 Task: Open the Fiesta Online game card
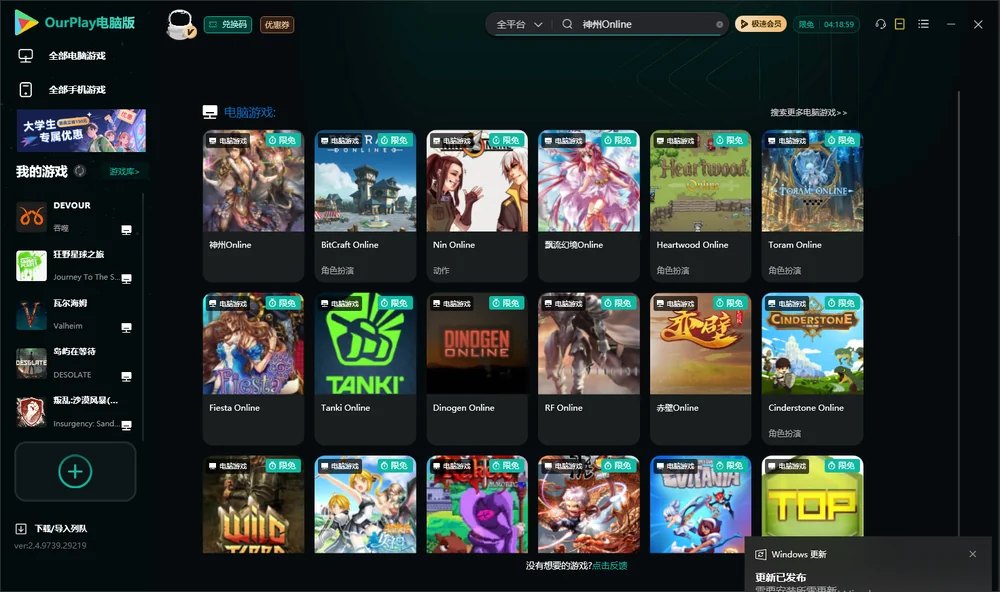click(253, 369)
